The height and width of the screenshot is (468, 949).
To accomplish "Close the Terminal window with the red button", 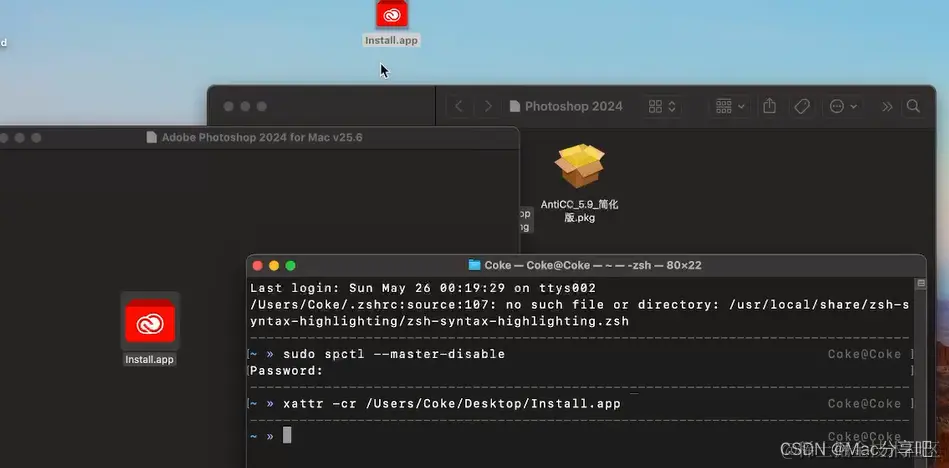I will click(257, 266).
